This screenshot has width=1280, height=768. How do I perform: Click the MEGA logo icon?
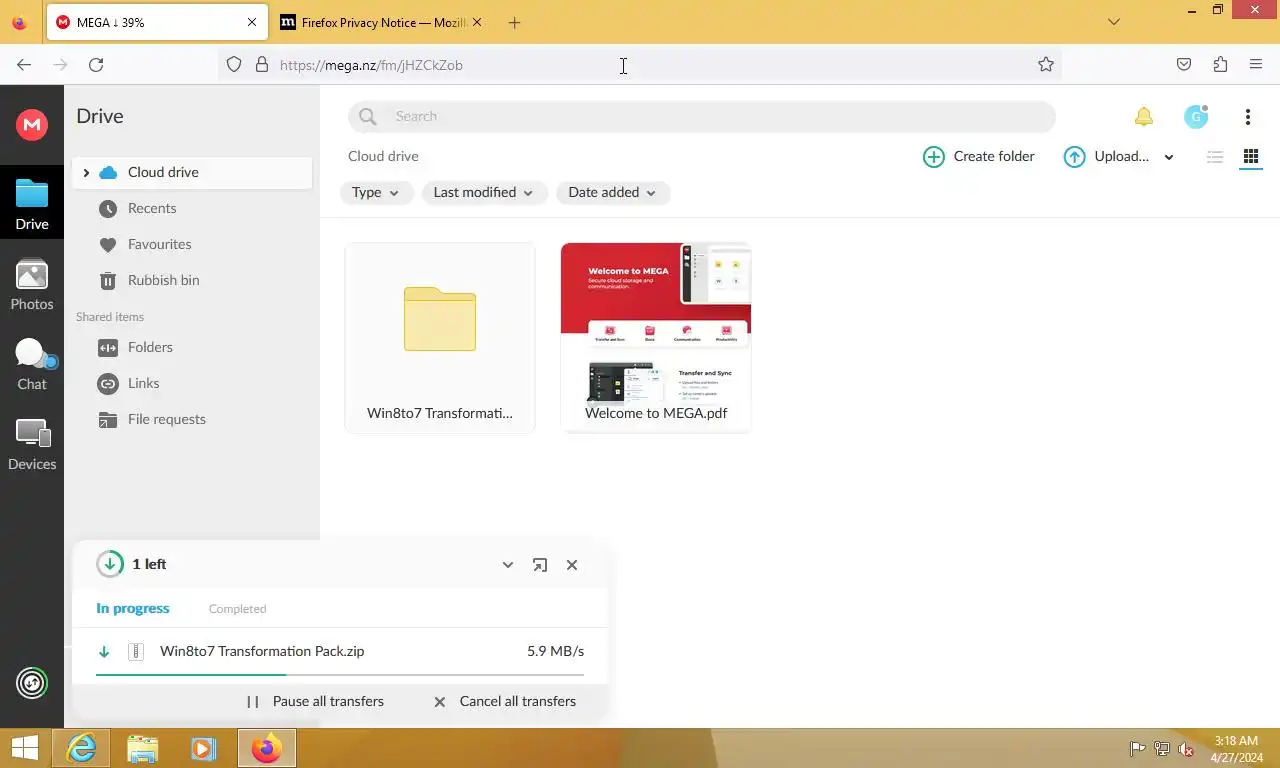[32, 124]
